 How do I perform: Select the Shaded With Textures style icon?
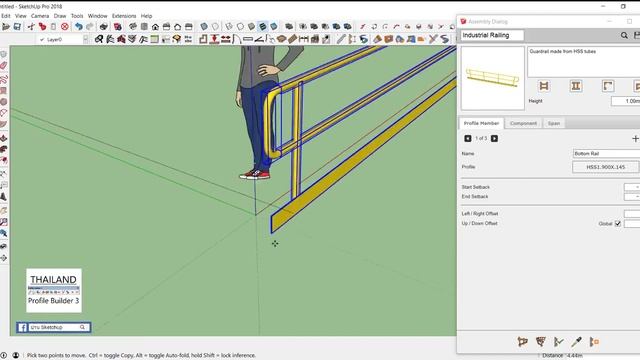coord(263,27)
